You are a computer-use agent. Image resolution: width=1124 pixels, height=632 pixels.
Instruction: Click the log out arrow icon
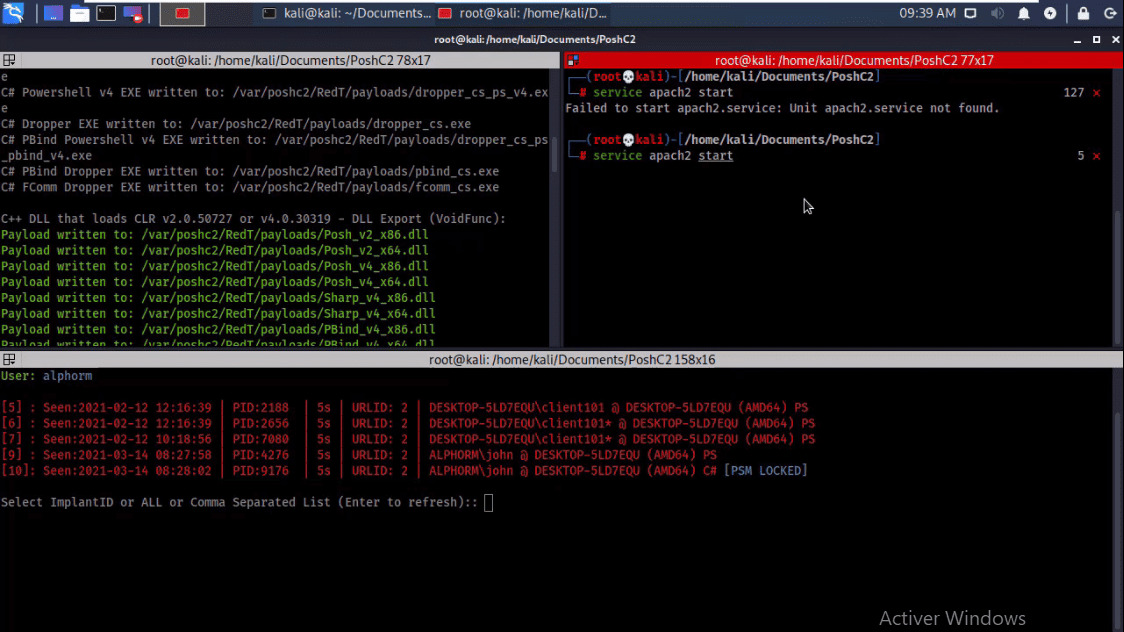pyautogui.click(x=1110, y=14)
